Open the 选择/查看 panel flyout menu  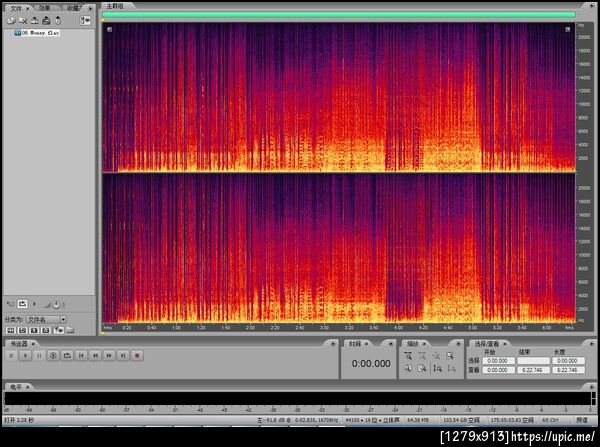(590, 343)
